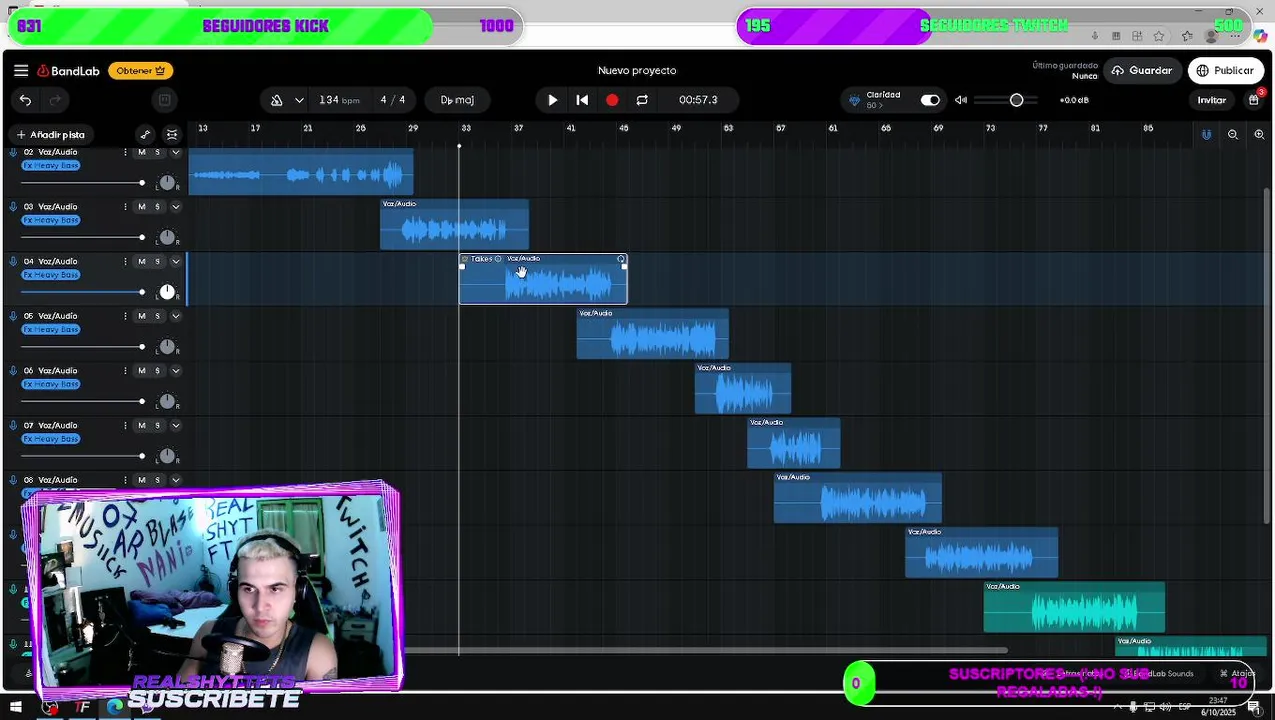Solo track 06 Voz/Audio
Screen dimensions: 1275x720
click(x=157, y=371)
